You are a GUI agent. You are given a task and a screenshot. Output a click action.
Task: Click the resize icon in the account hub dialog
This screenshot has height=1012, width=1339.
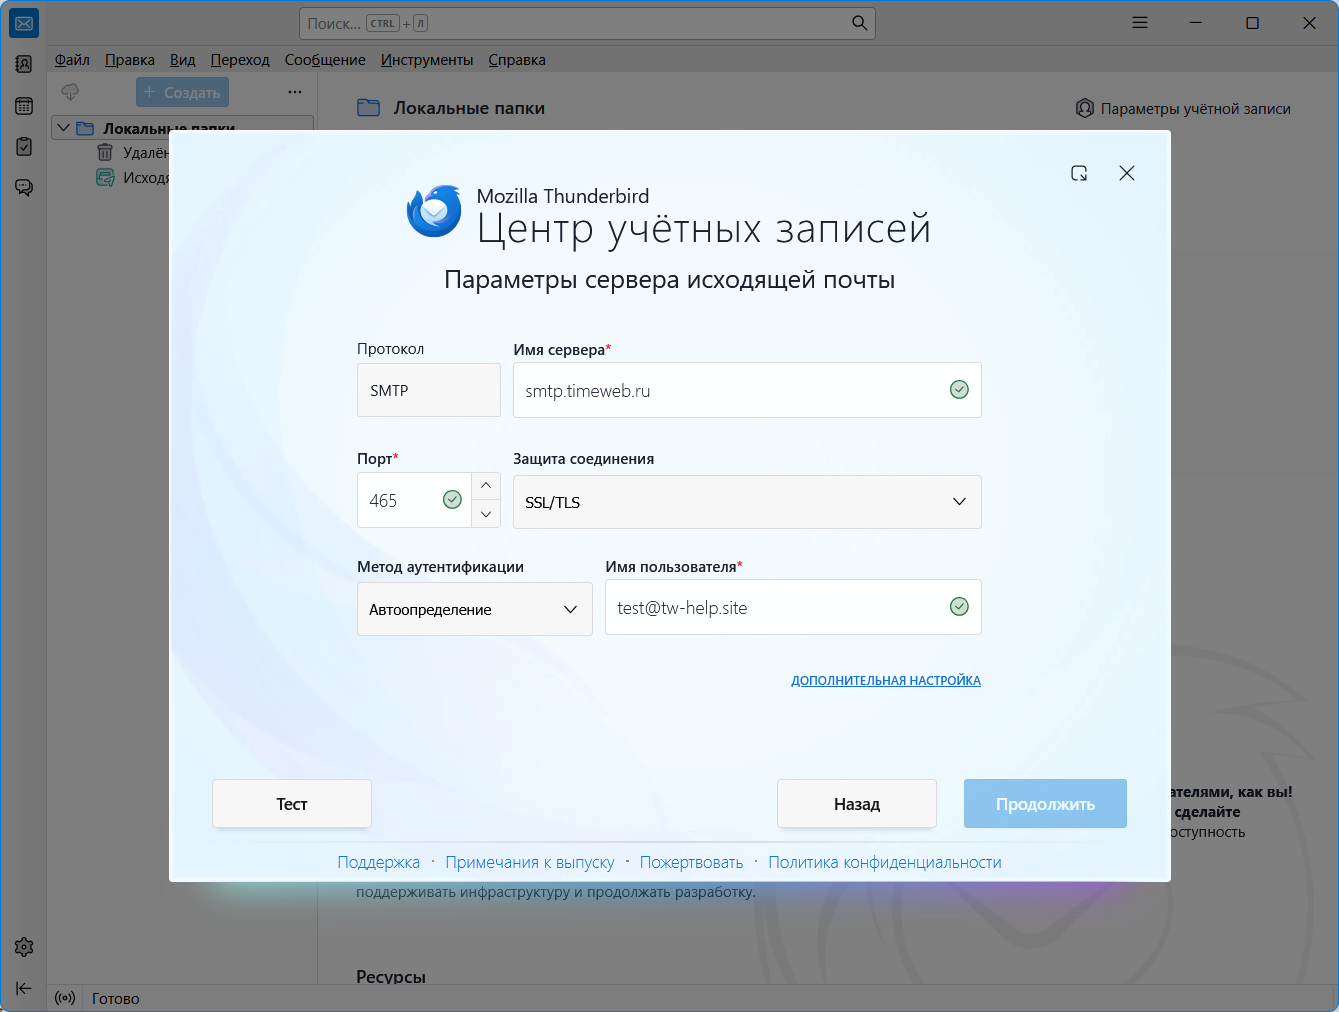coord(1079,173)
